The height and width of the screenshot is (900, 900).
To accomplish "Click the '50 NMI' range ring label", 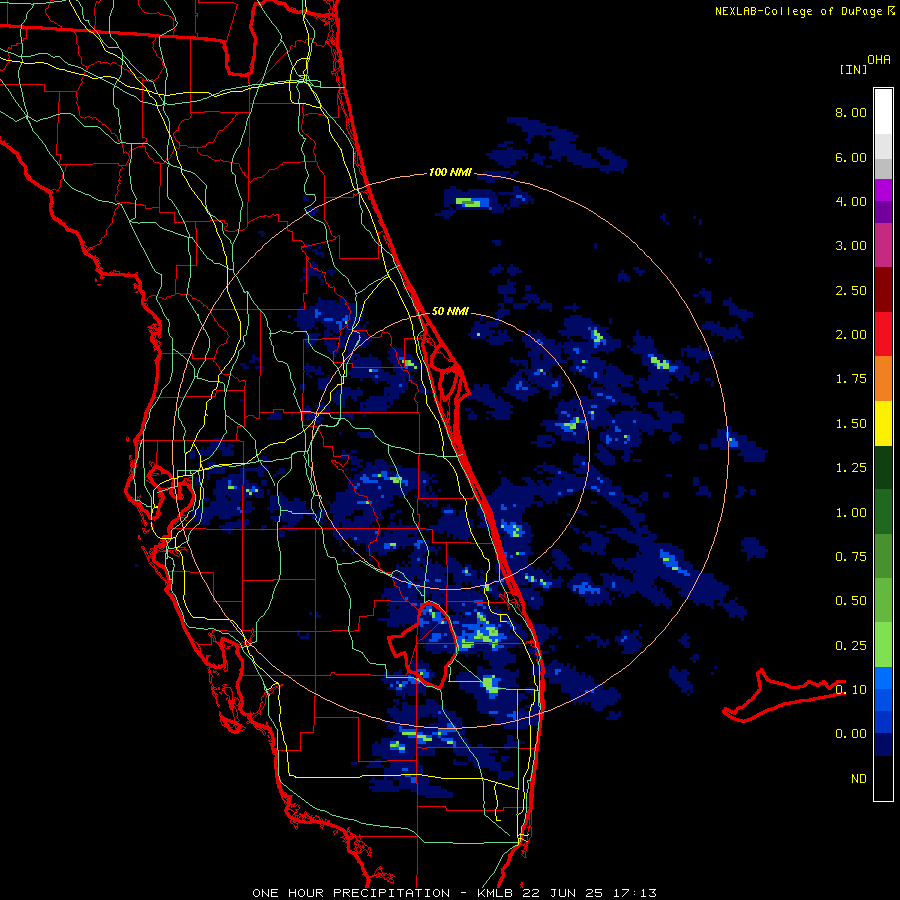I will pyautogui.click(x=450, y=311).
